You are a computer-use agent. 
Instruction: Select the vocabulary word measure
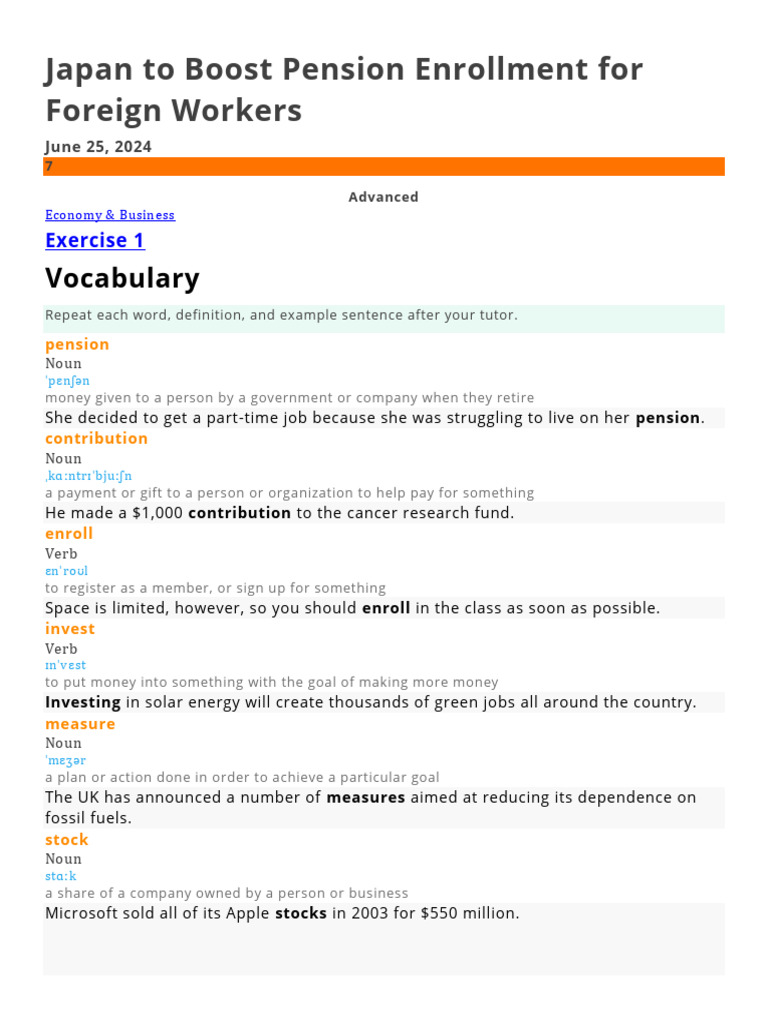coord(80,724)
